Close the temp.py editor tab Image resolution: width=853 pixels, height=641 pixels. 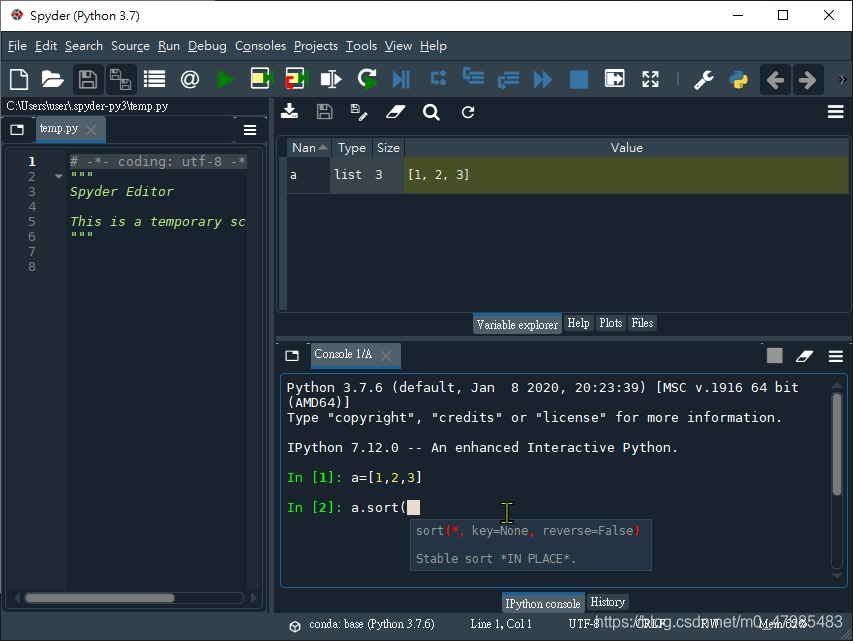point(91,129)
